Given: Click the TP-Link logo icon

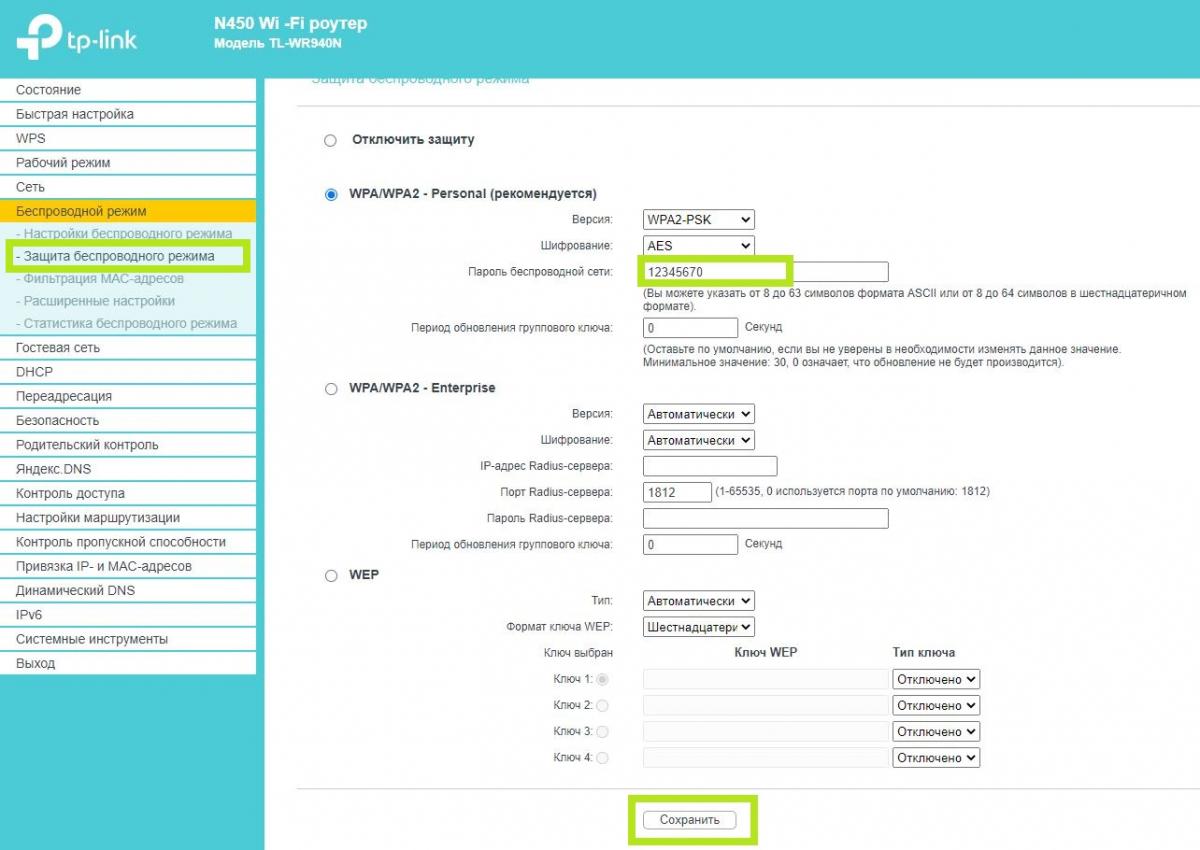Looking at the screenshot, I should coord(38,39).
